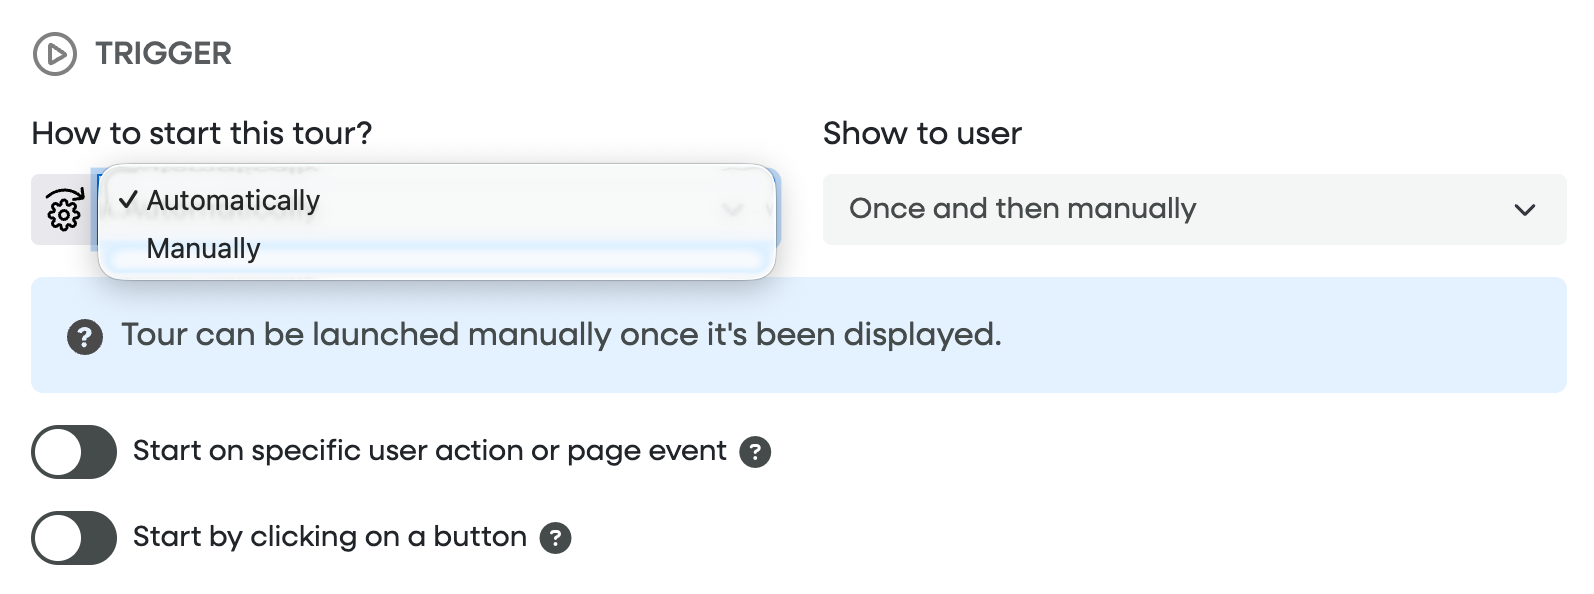Click the 'Start by clicking on a button' label
The height and width of the screenshot is (594, 1594).
click(329, 537)
